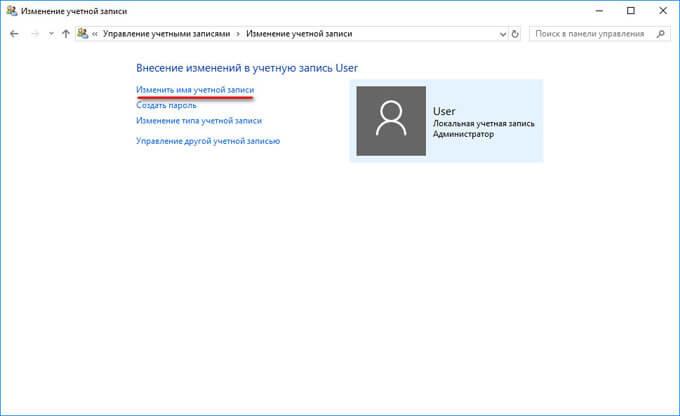Close the account window
The image size is (680, 416).
tap(663, 11)
